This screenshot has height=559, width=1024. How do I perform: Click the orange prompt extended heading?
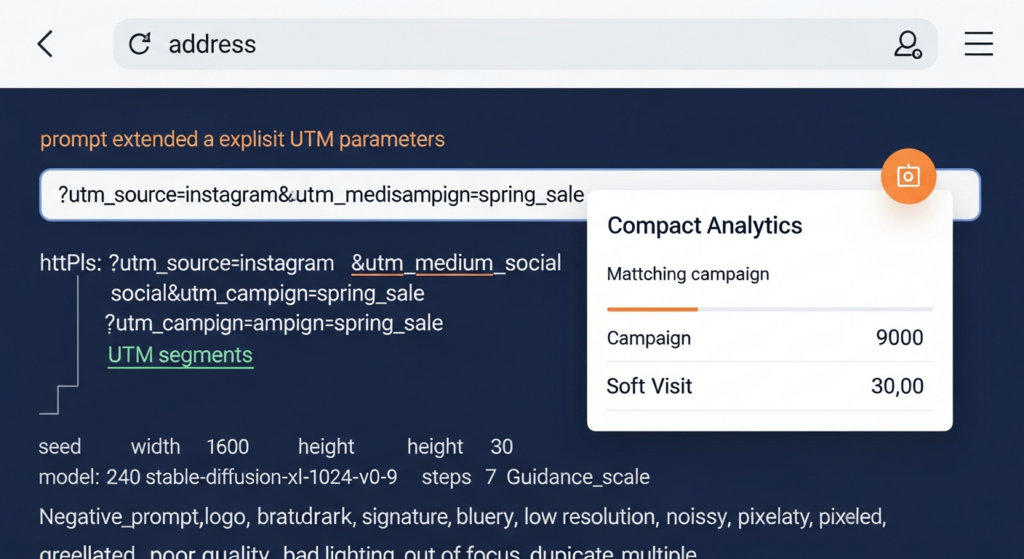click(242, 139)
